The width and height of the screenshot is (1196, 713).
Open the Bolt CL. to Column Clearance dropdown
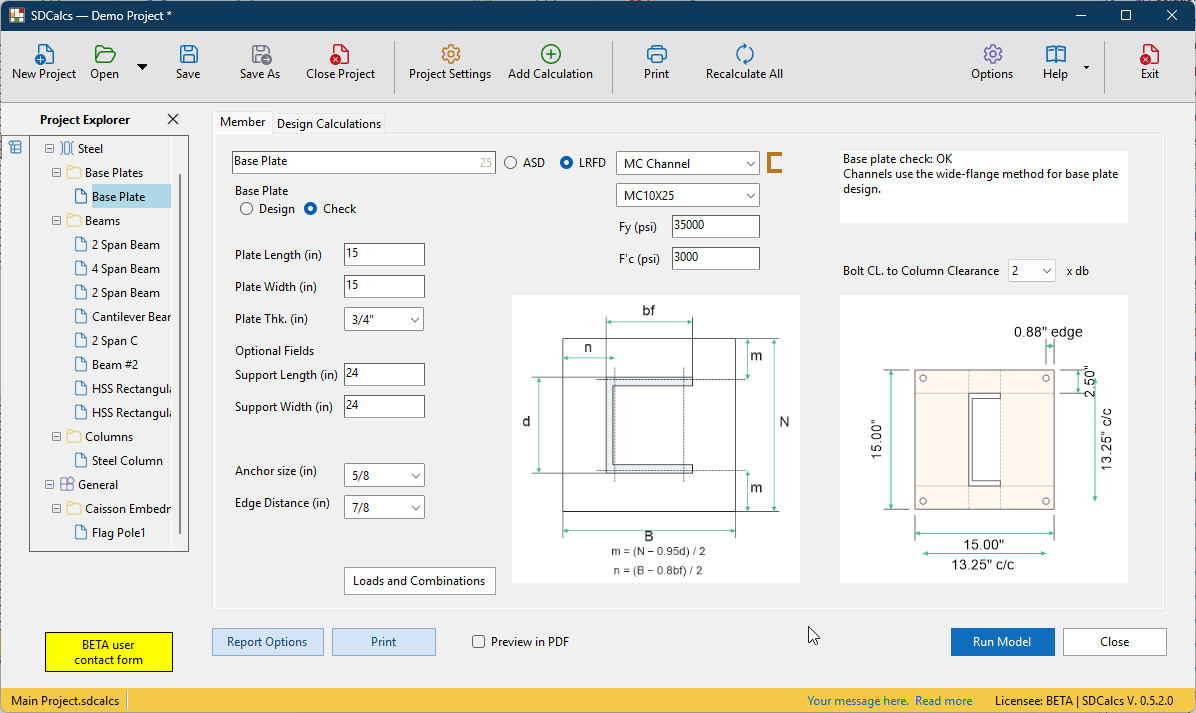[x=1031, y=271]
